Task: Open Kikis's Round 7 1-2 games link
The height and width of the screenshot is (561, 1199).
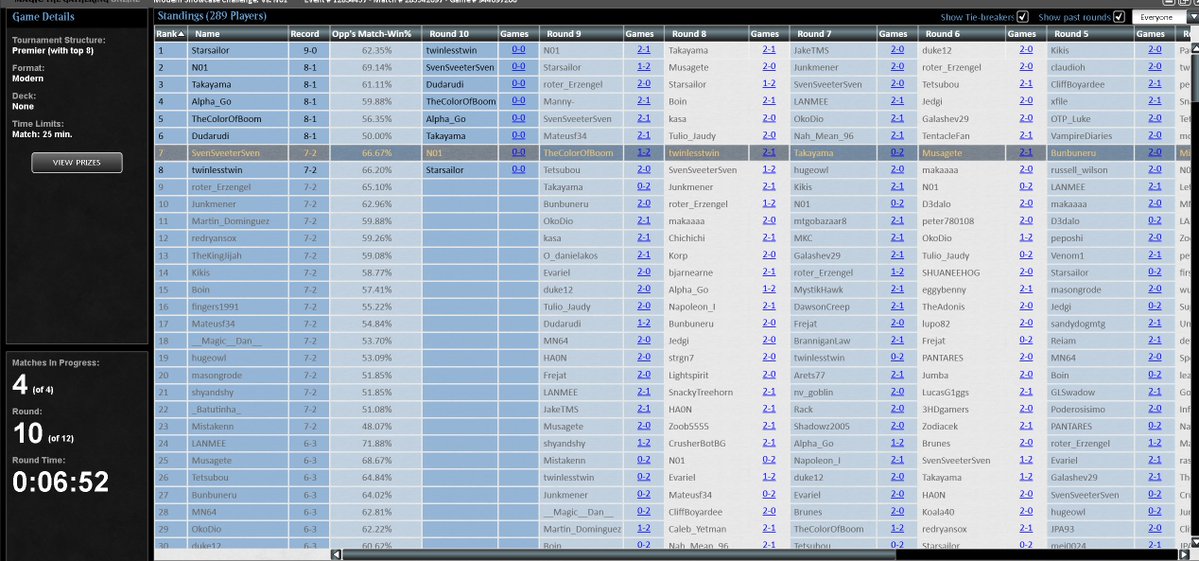Action: pyautogui.click(x=897, y=272)
